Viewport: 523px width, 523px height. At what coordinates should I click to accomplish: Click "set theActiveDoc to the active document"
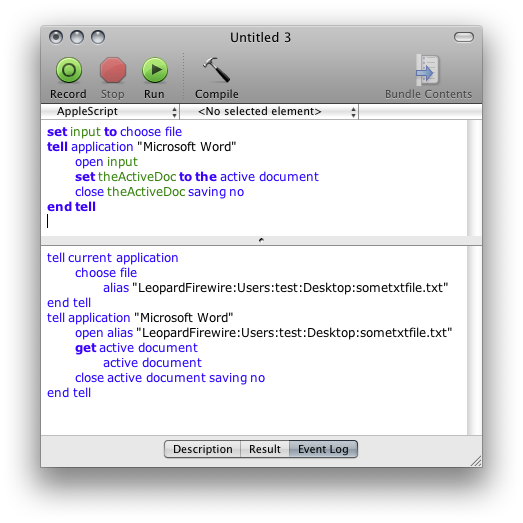(x=197, y=177)
